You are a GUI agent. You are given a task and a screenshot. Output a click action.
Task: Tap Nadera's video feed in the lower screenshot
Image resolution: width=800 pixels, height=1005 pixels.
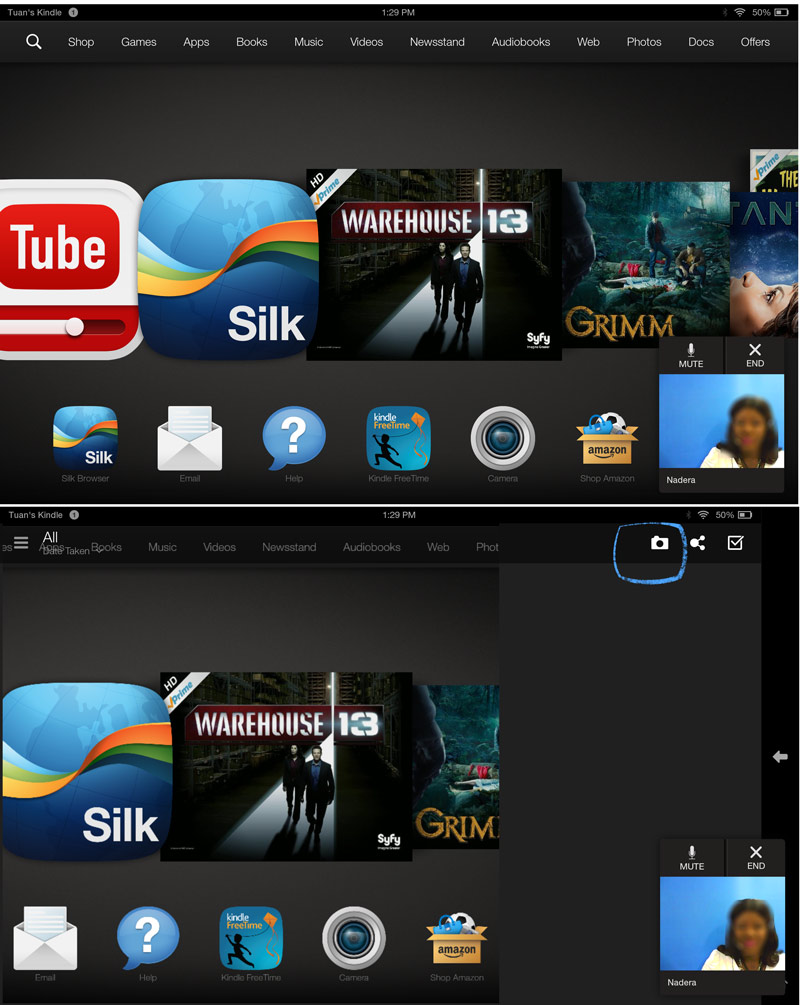(722, 924)
